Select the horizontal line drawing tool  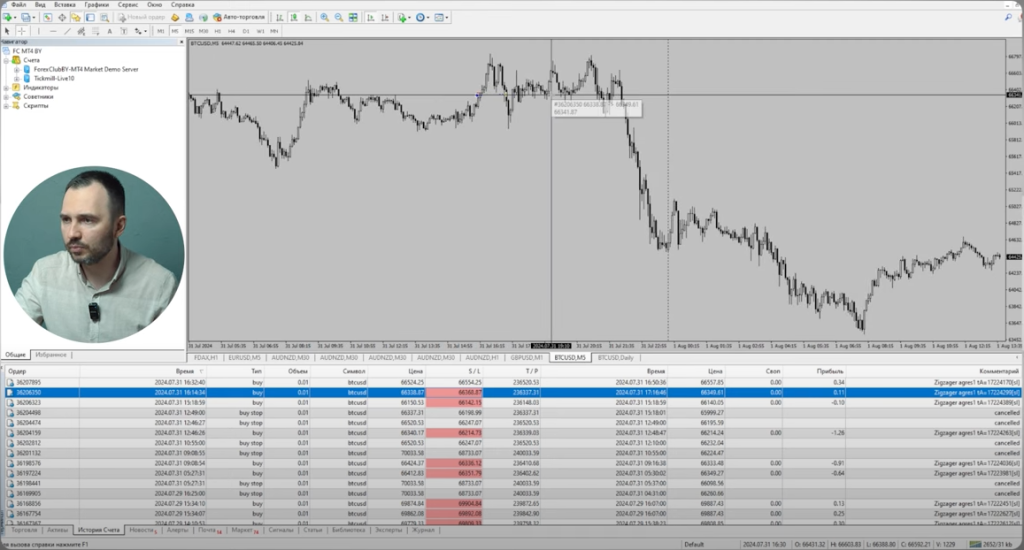[53, 31]
